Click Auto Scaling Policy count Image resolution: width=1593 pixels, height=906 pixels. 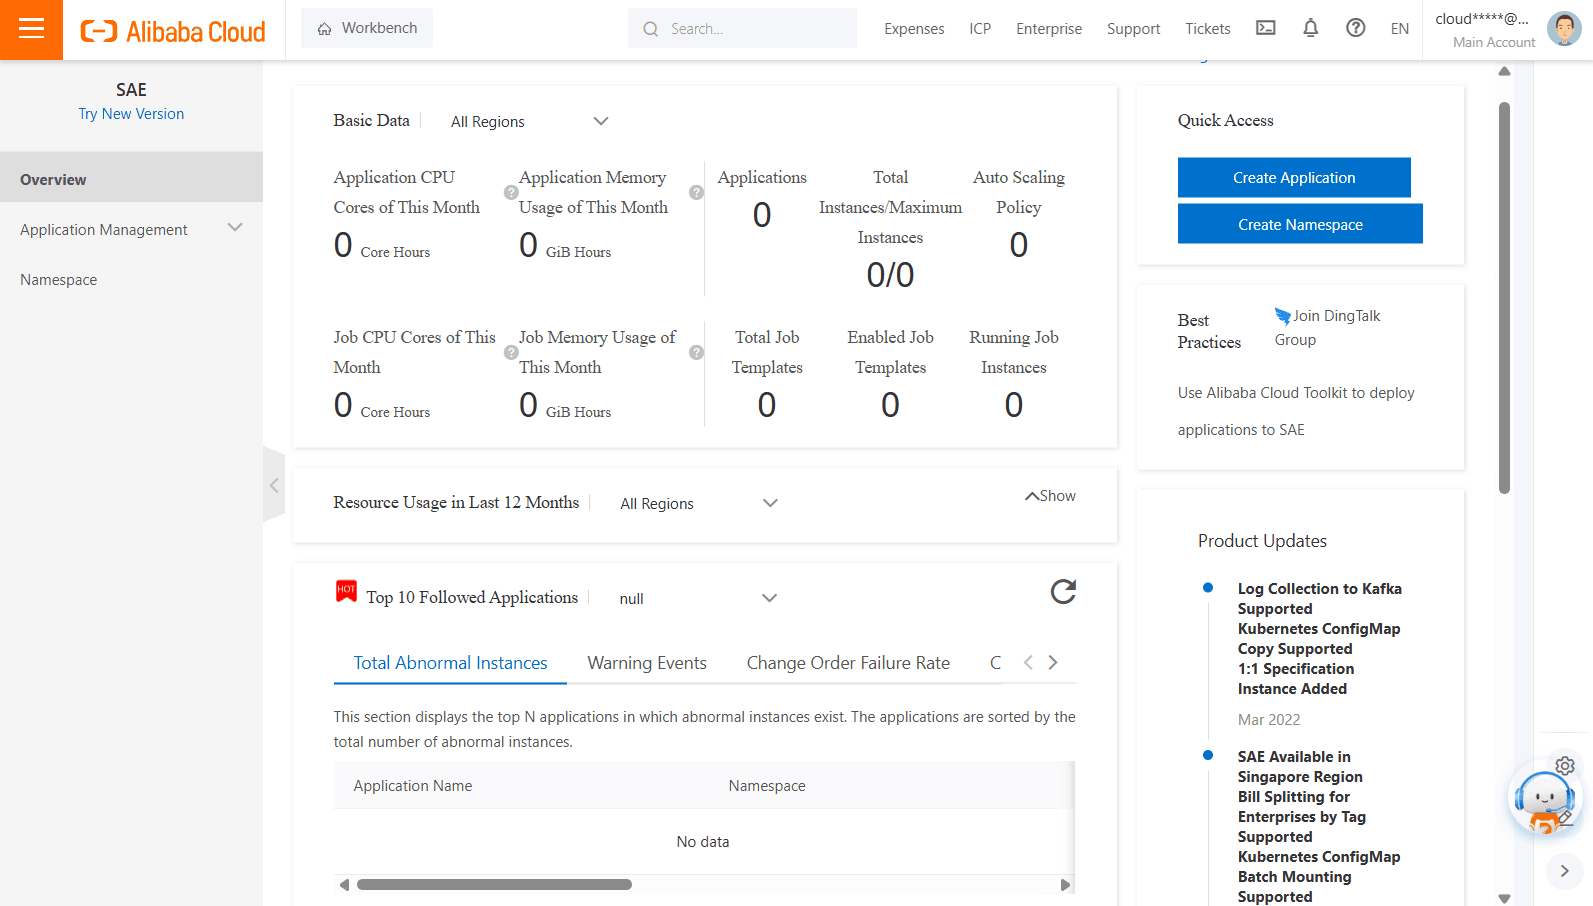[1019, 245]
